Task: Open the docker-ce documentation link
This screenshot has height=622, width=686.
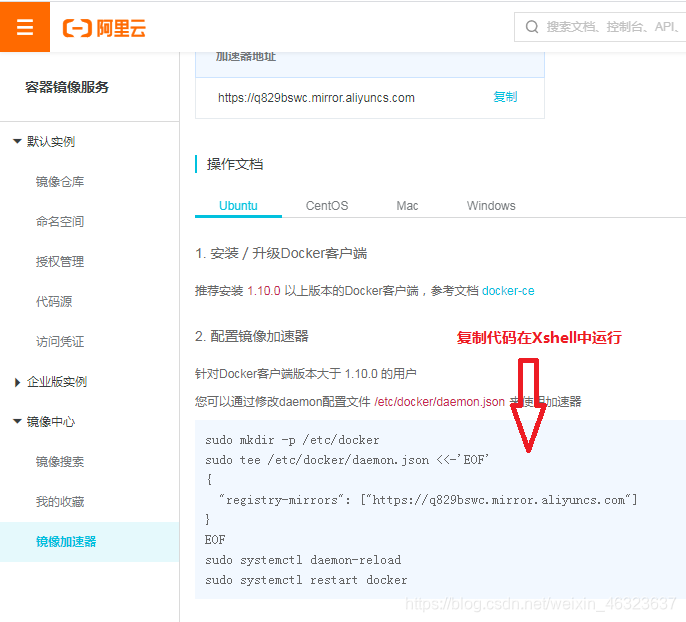Action: point(508,291)
